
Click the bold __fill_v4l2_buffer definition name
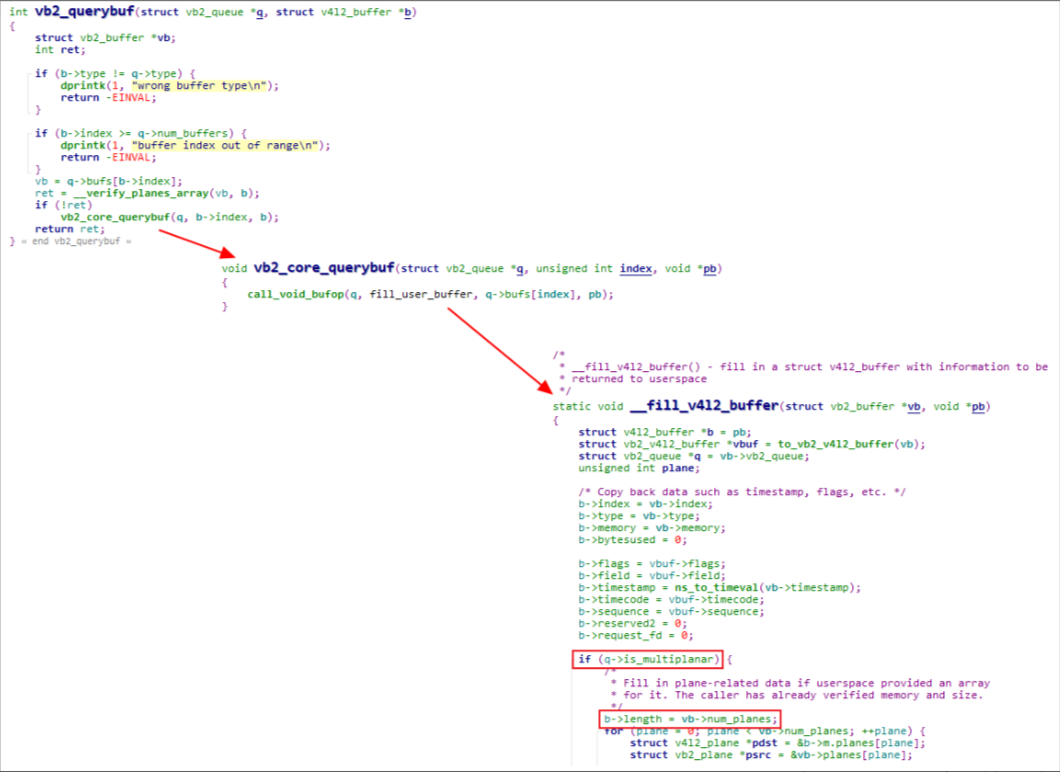click(x=704, y=406)
